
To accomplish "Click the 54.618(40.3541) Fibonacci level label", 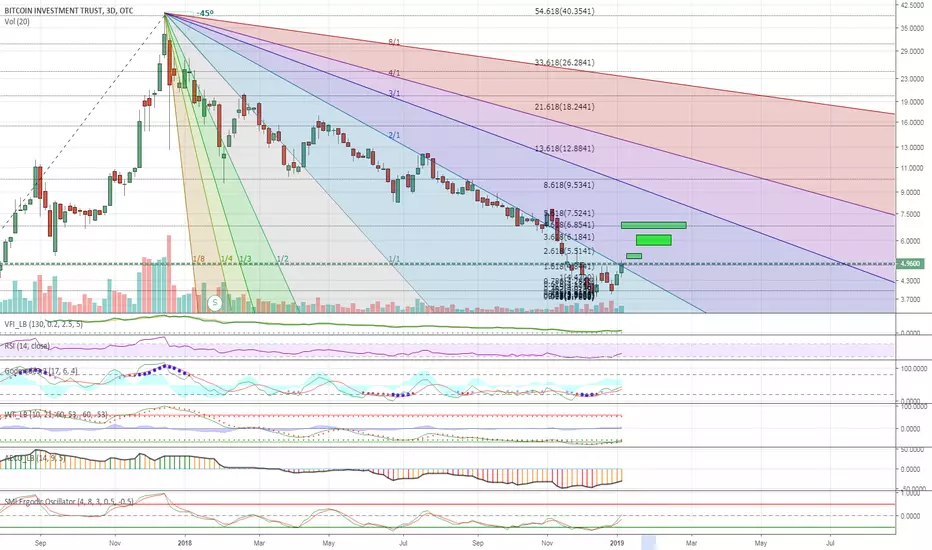I will click(565, 11).
